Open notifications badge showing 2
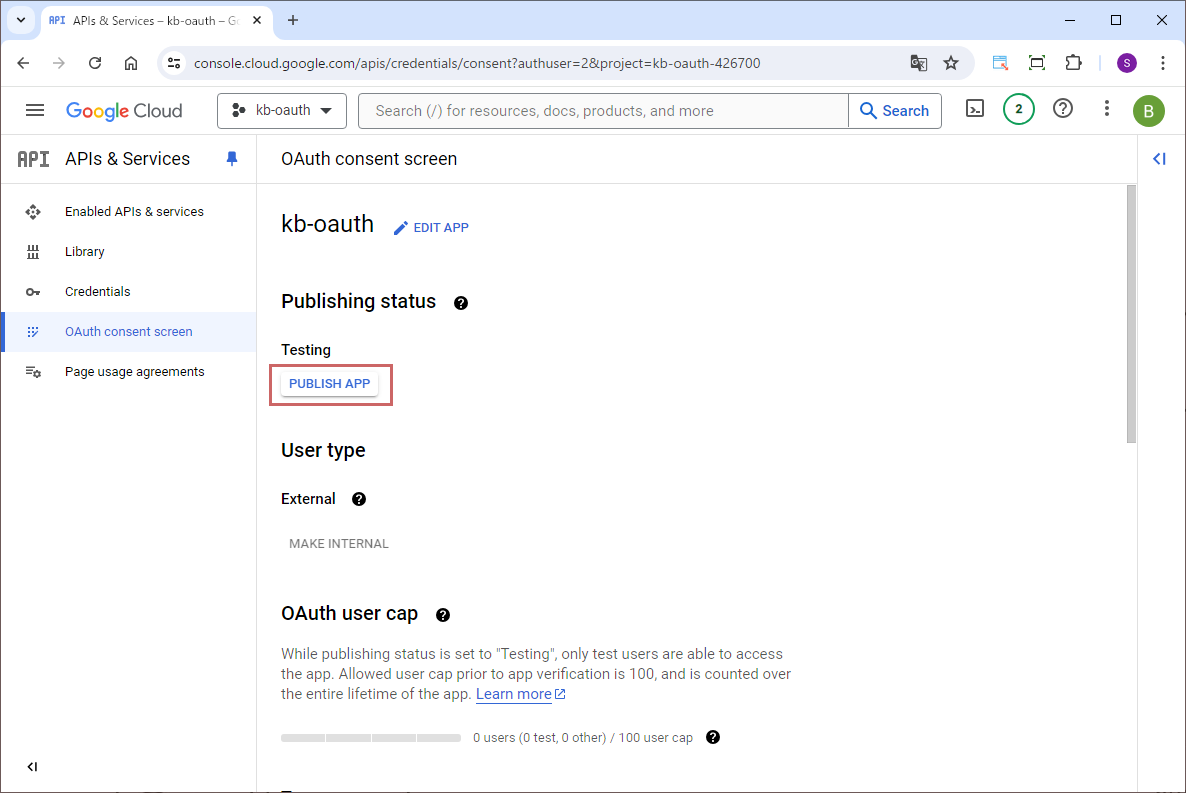The width and height of the screenshot is (1186, 793). (1018, 109)
